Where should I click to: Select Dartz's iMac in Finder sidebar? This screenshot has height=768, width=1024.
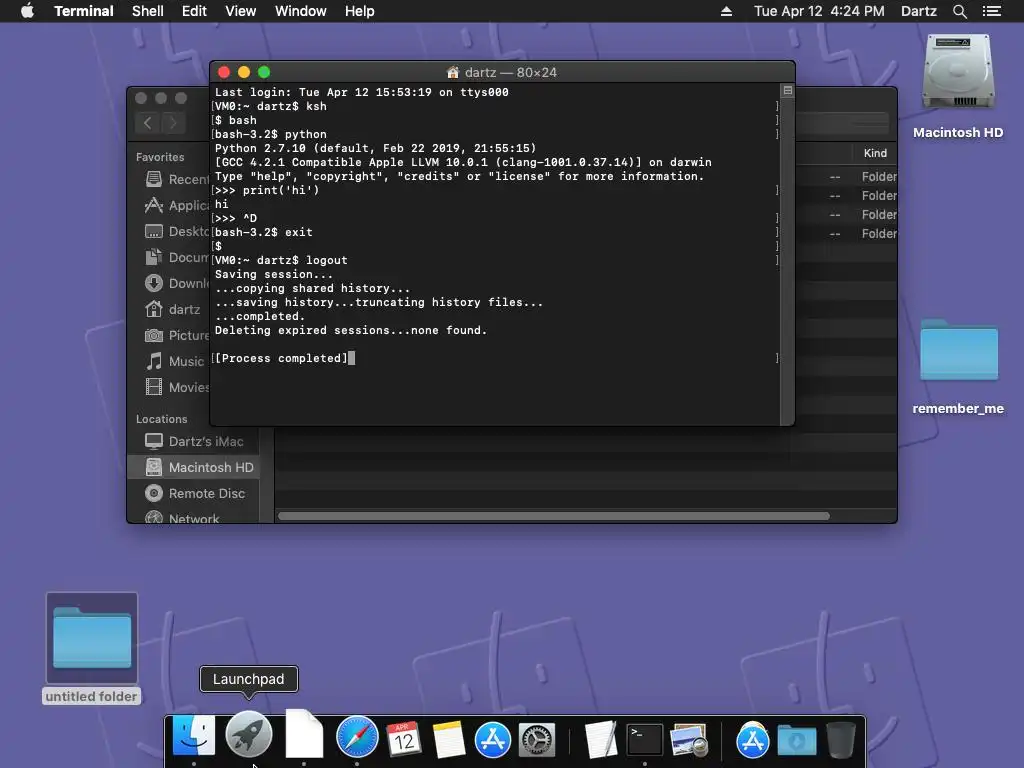click(195, 441)
